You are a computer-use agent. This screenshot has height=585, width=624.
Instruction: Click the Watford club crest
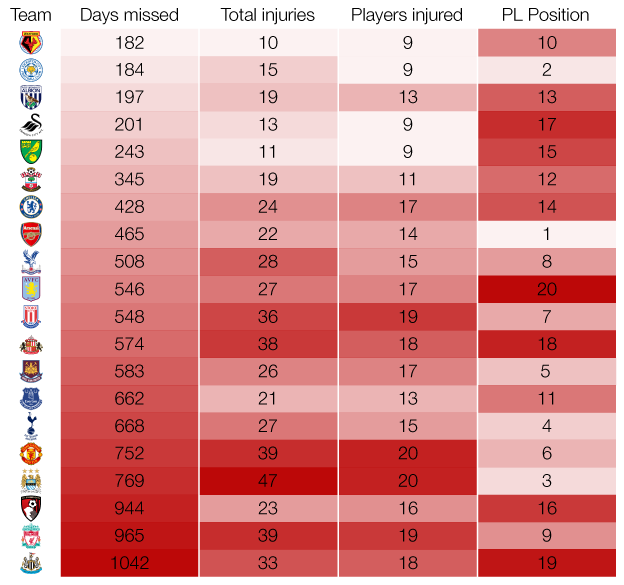(x=31, y=43)
